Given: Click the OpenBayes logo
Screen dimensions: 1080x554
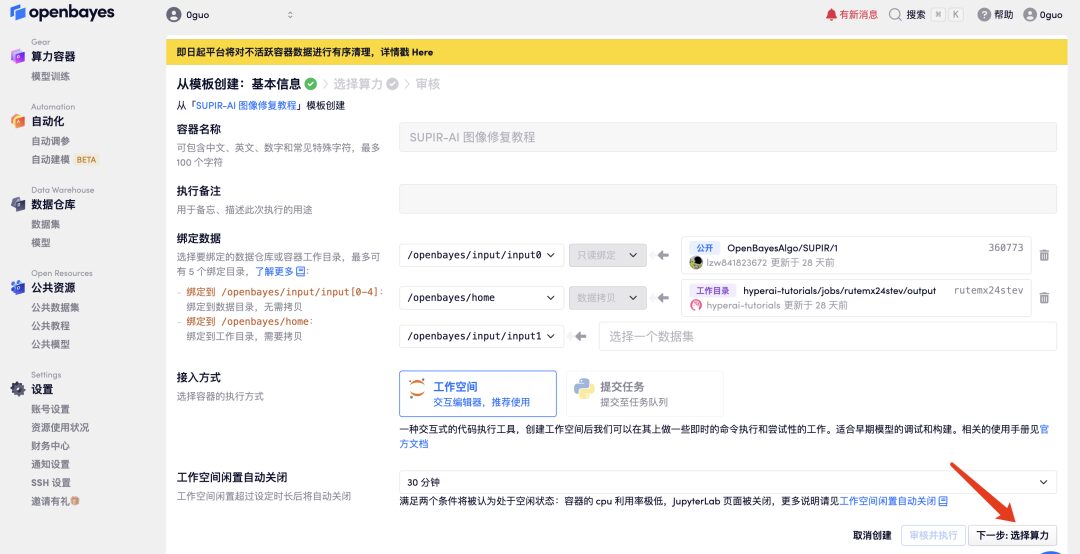Looking at the screenshot, I should 62,13.
